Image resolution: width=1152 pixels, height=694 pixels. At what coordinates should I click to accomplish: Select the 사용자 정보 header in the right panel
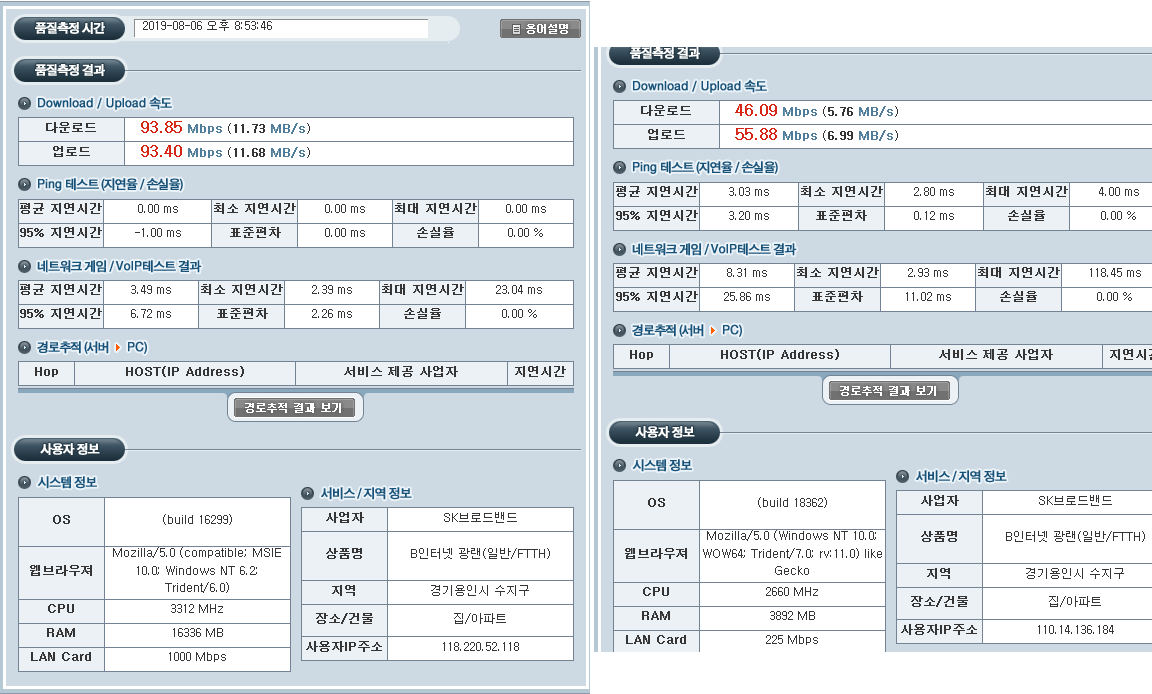[665, 432]
